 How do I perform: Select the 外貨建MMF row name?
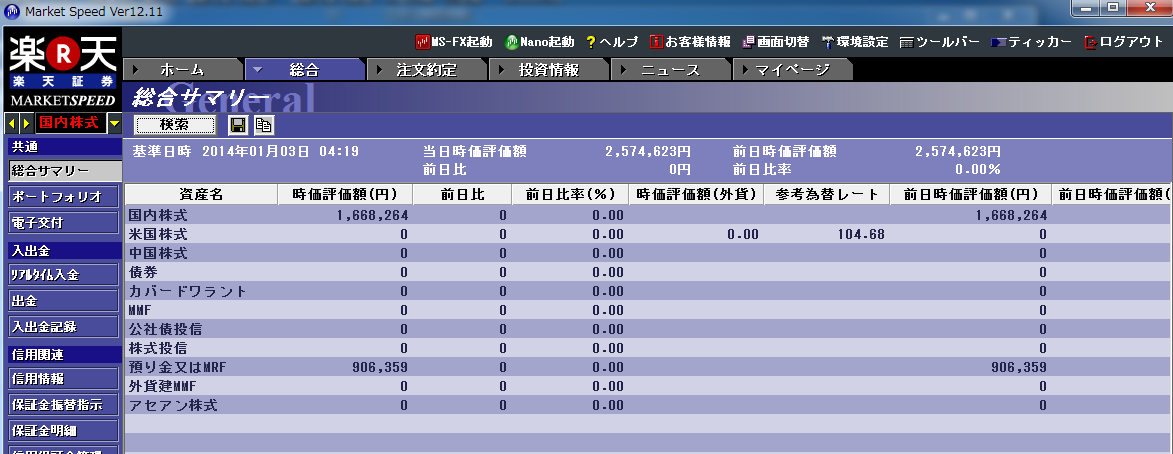162,387
